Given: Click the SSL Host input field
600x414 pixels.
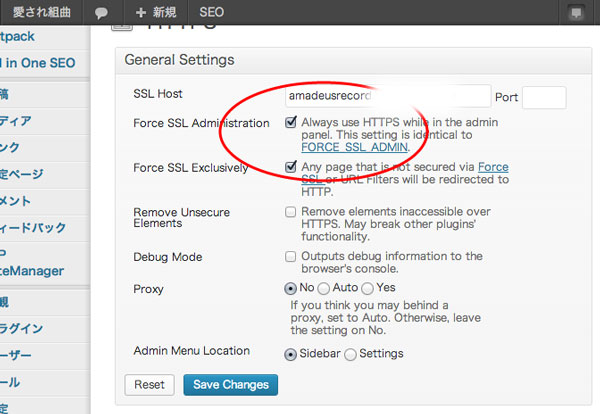Looking at the screenshot, I should 388,96.
